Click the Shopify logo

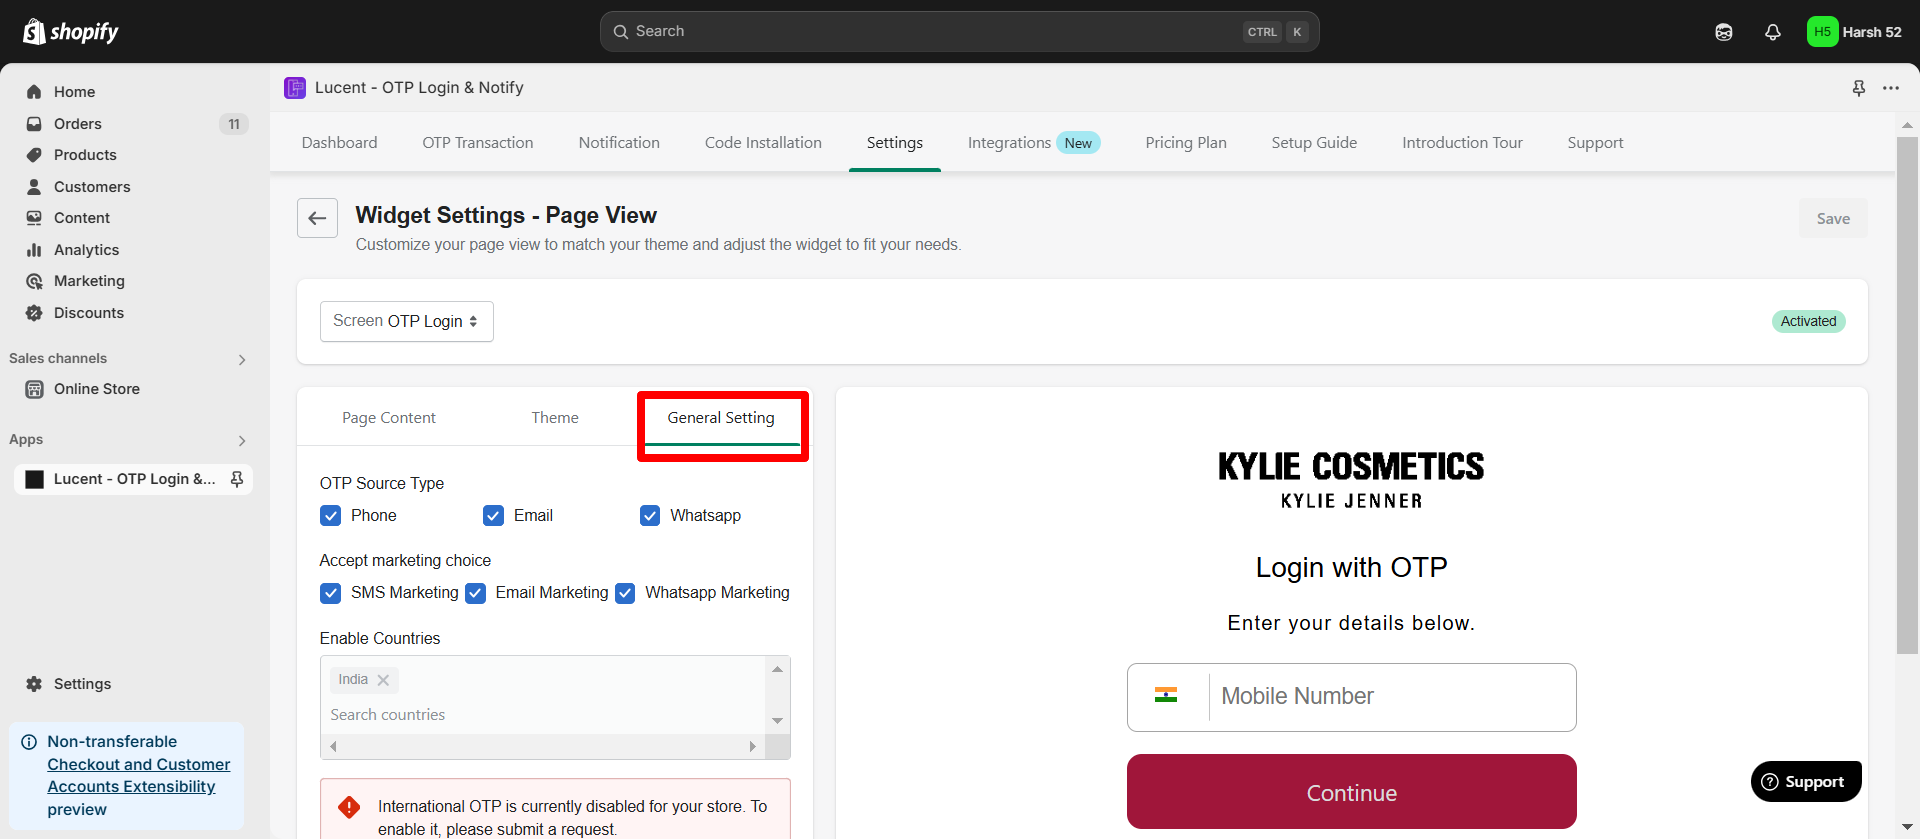tap(70, 32)
